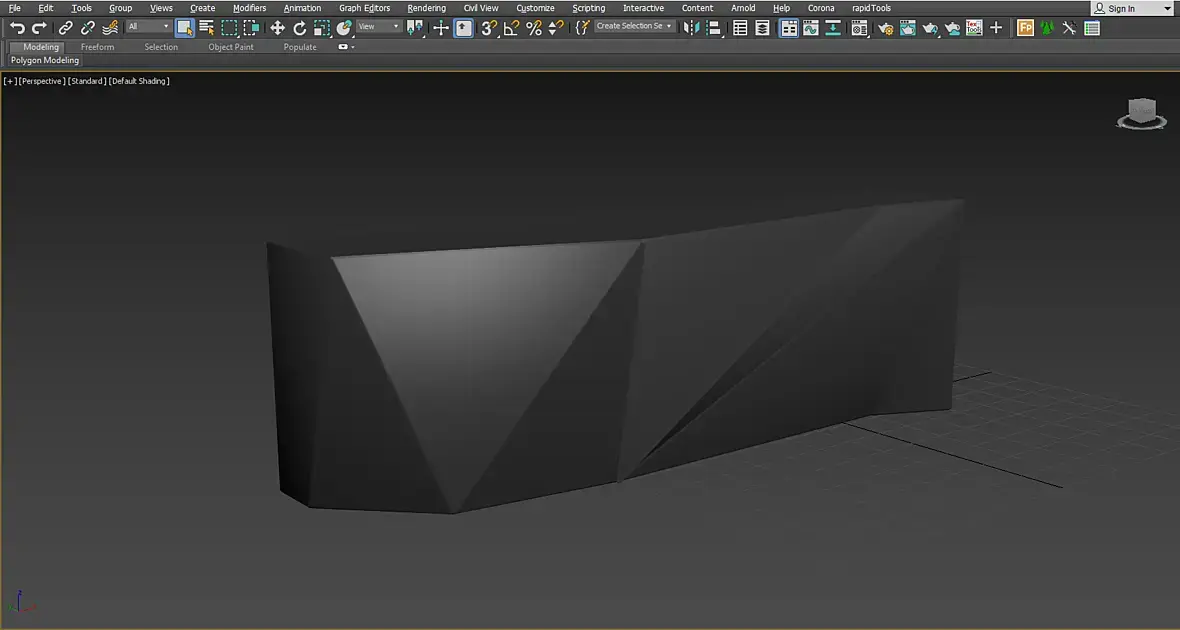1180x630 pixels.
Task: Toggle Percent Snap on the toolbar
Action: click(534, 28)
